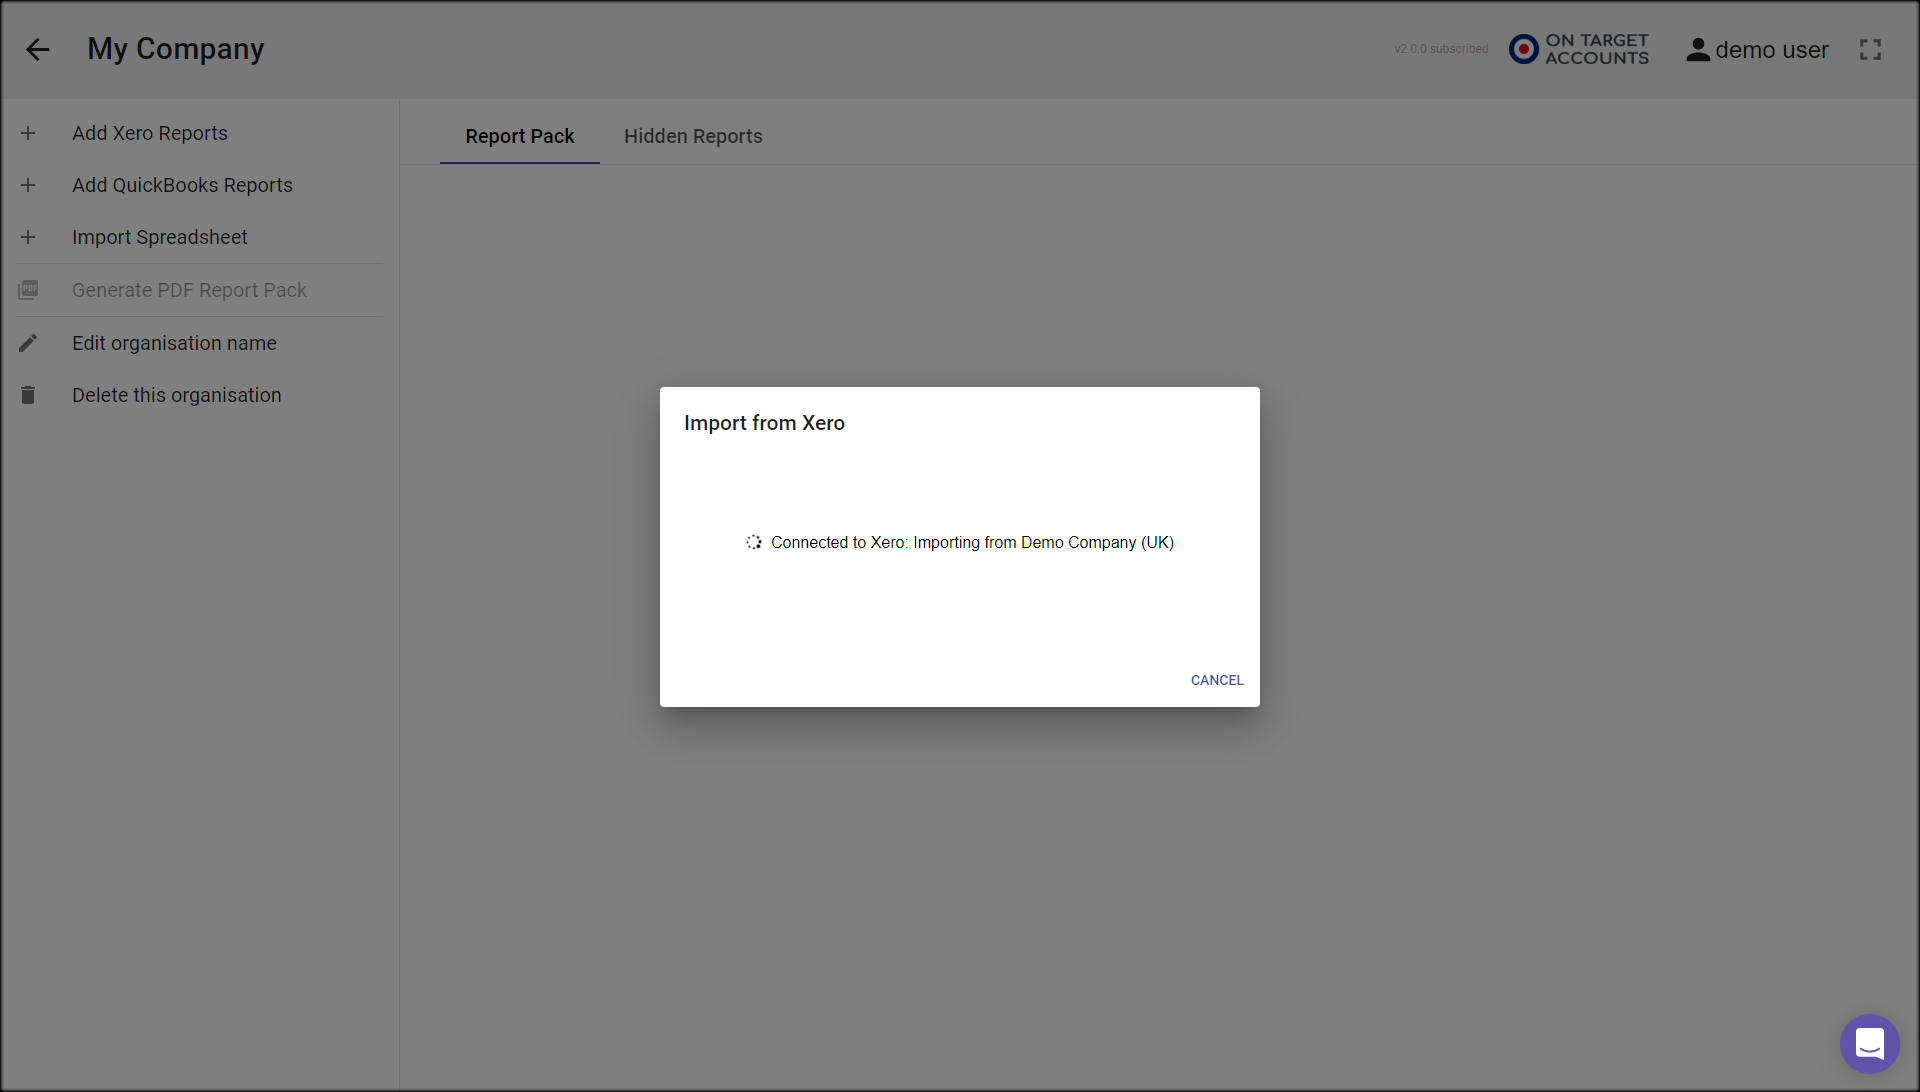Viewport: 1920px width, 1092px height.
Task: Click the PDF icon beside Generate PDF Report Pack
Action: tap(28, 290)
